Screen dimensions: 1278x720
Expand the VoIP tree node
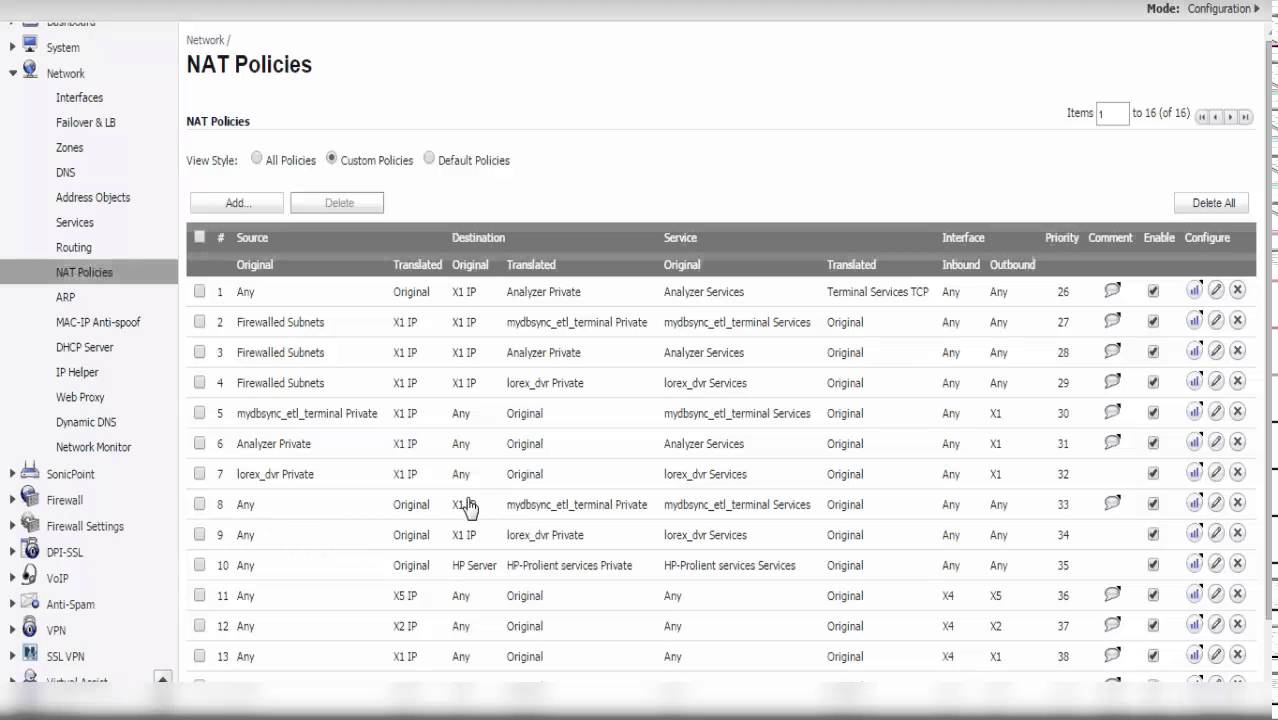pos(13,578)
